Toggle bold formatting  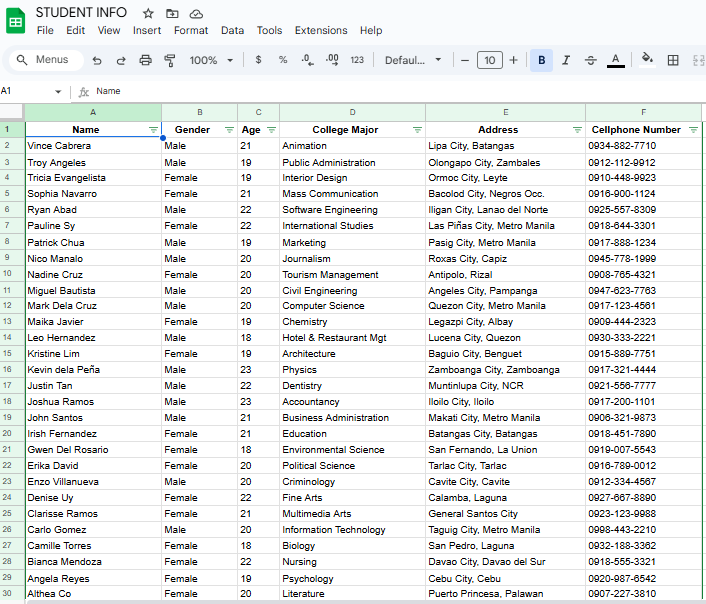click(542, 60)
